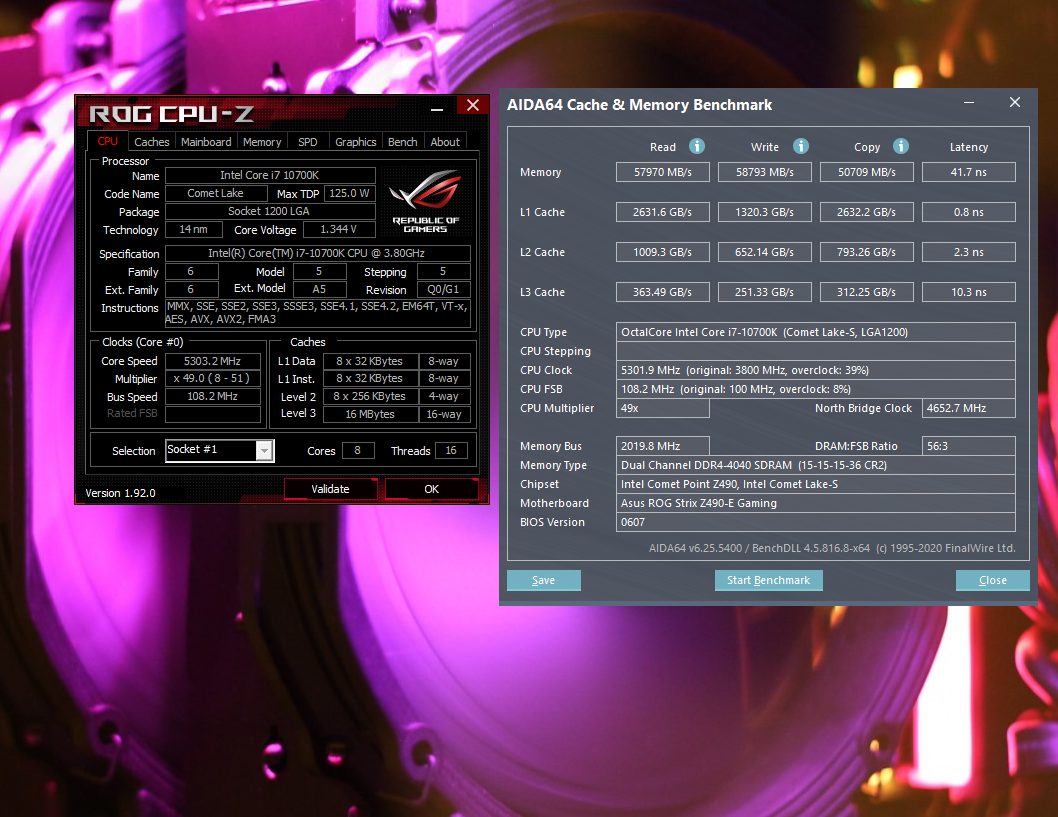Click the DRAM:FSB Ratio value 56:3
The width and height of the screenshot is (1058, 817).
[969, 446]
